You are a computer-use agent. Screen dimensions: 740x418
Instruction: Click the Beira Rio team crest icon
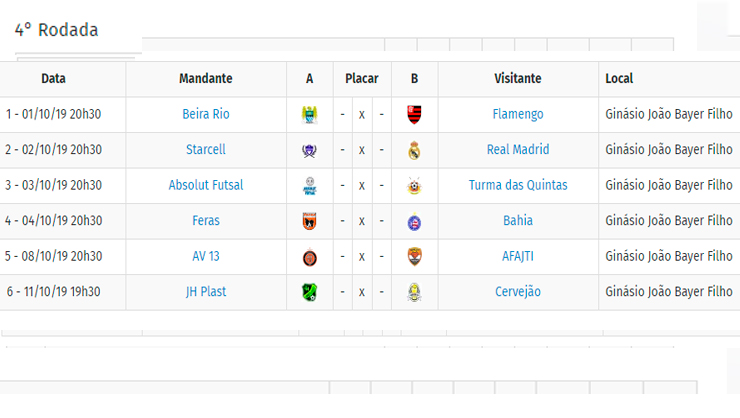click(310, 115)
